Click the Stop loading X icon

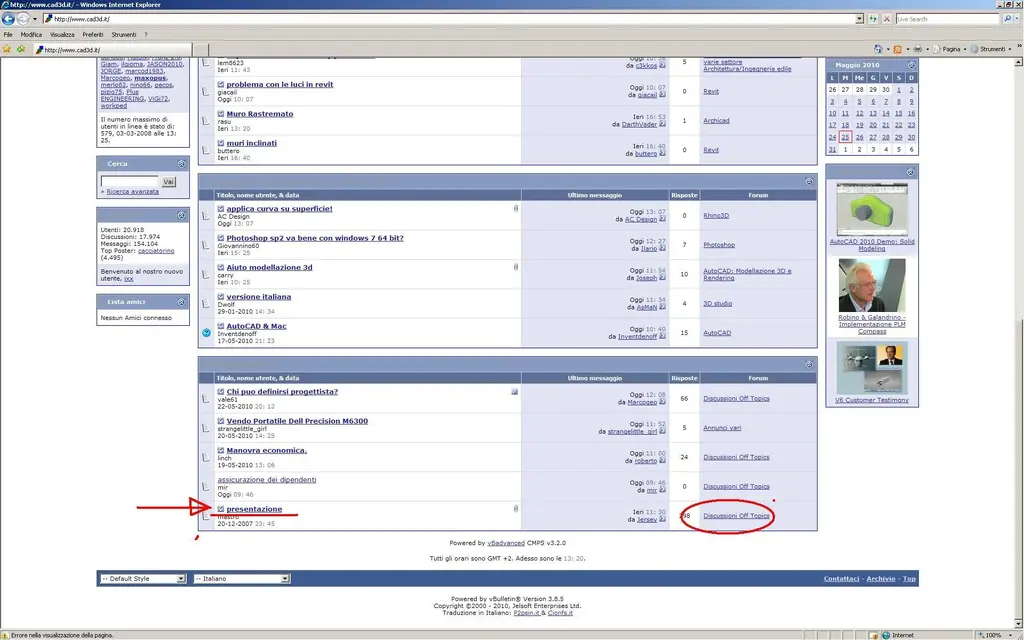click(886, 19)
